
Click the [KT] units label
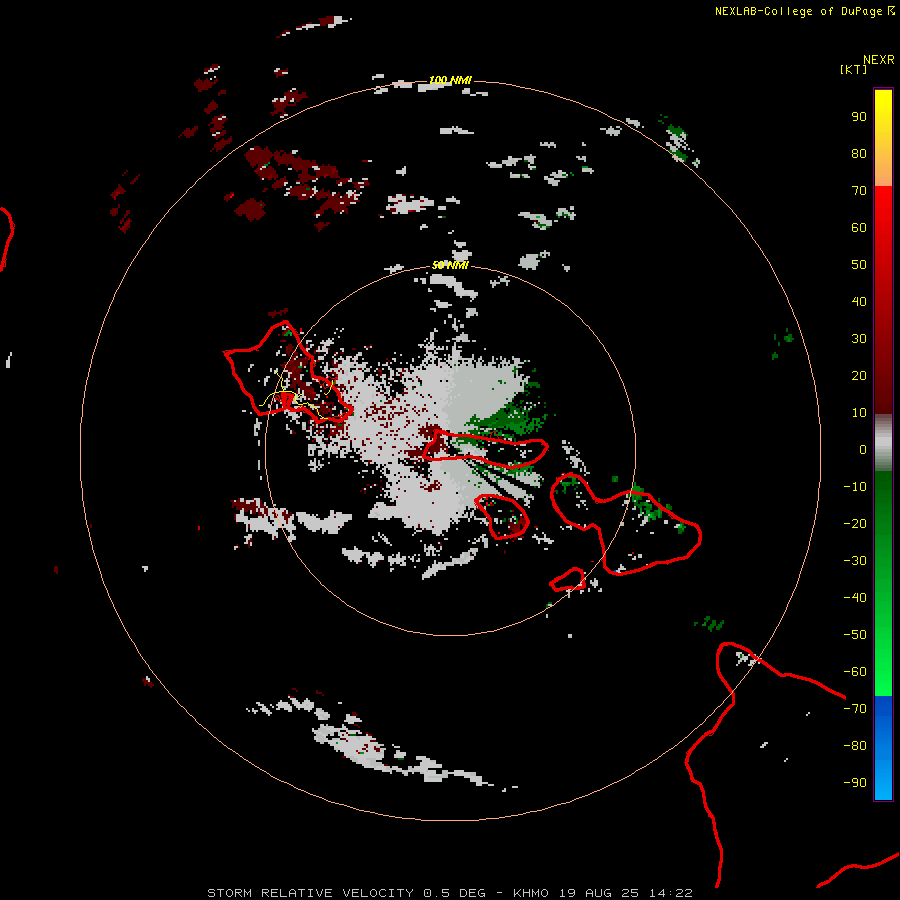(853, 69)
